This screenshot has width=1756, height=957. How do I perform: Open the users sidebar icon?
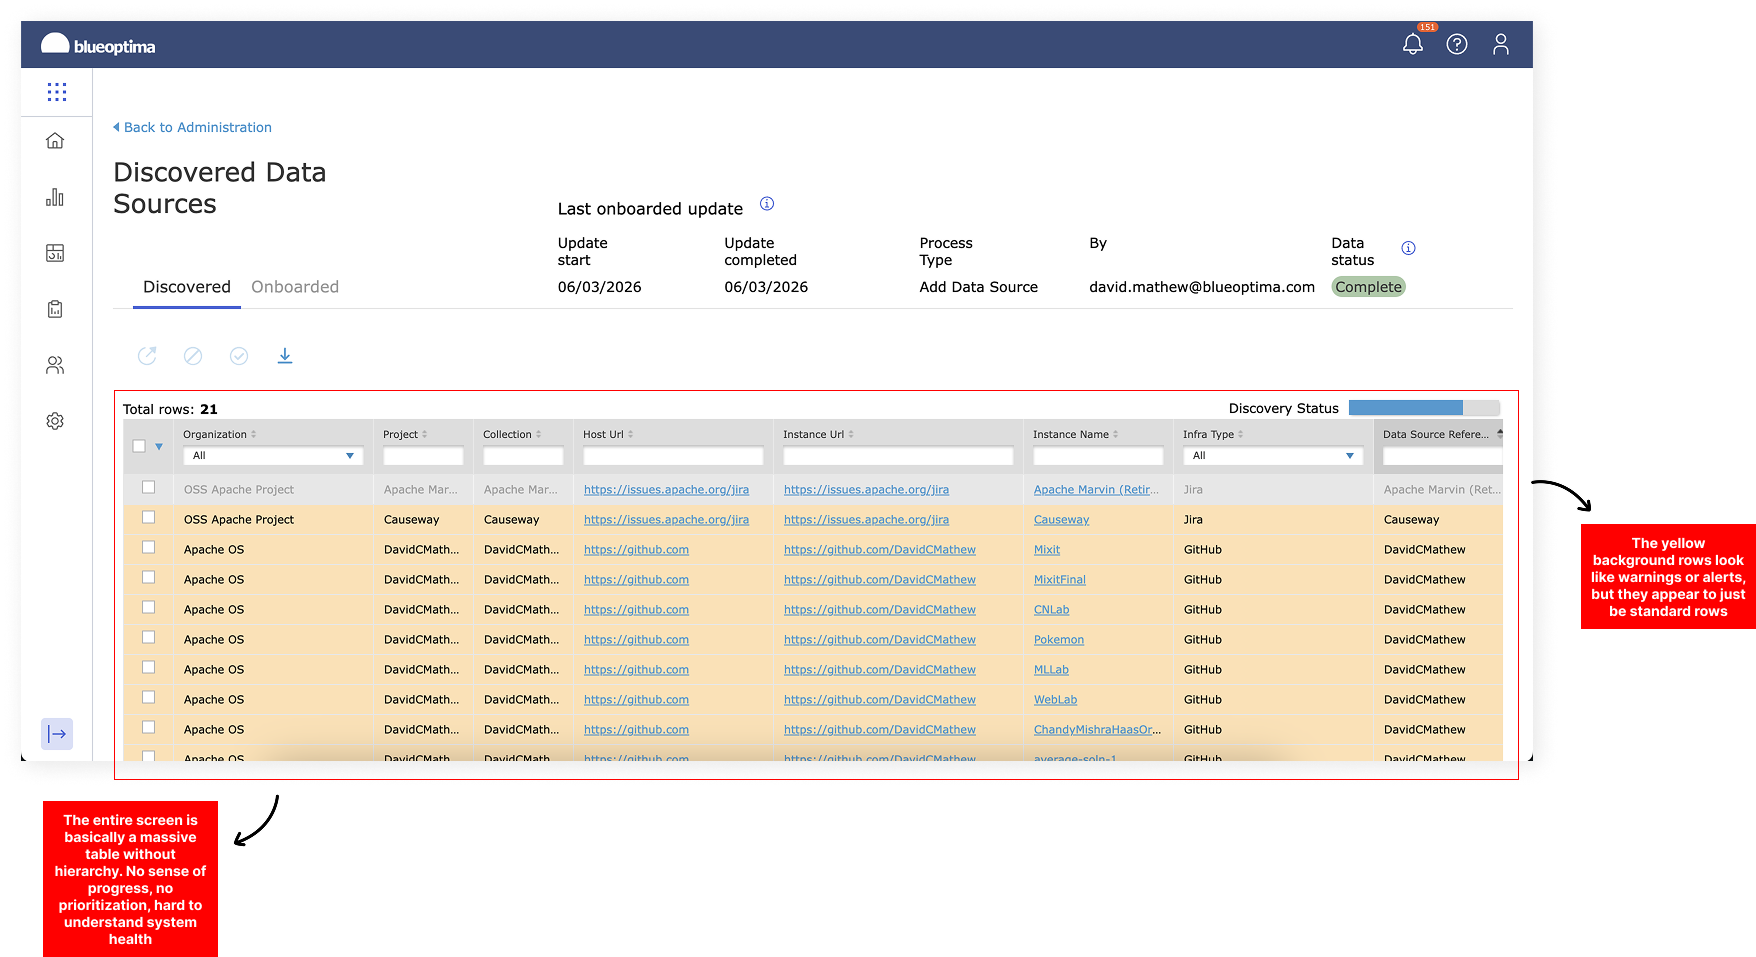tap(55, 365)
